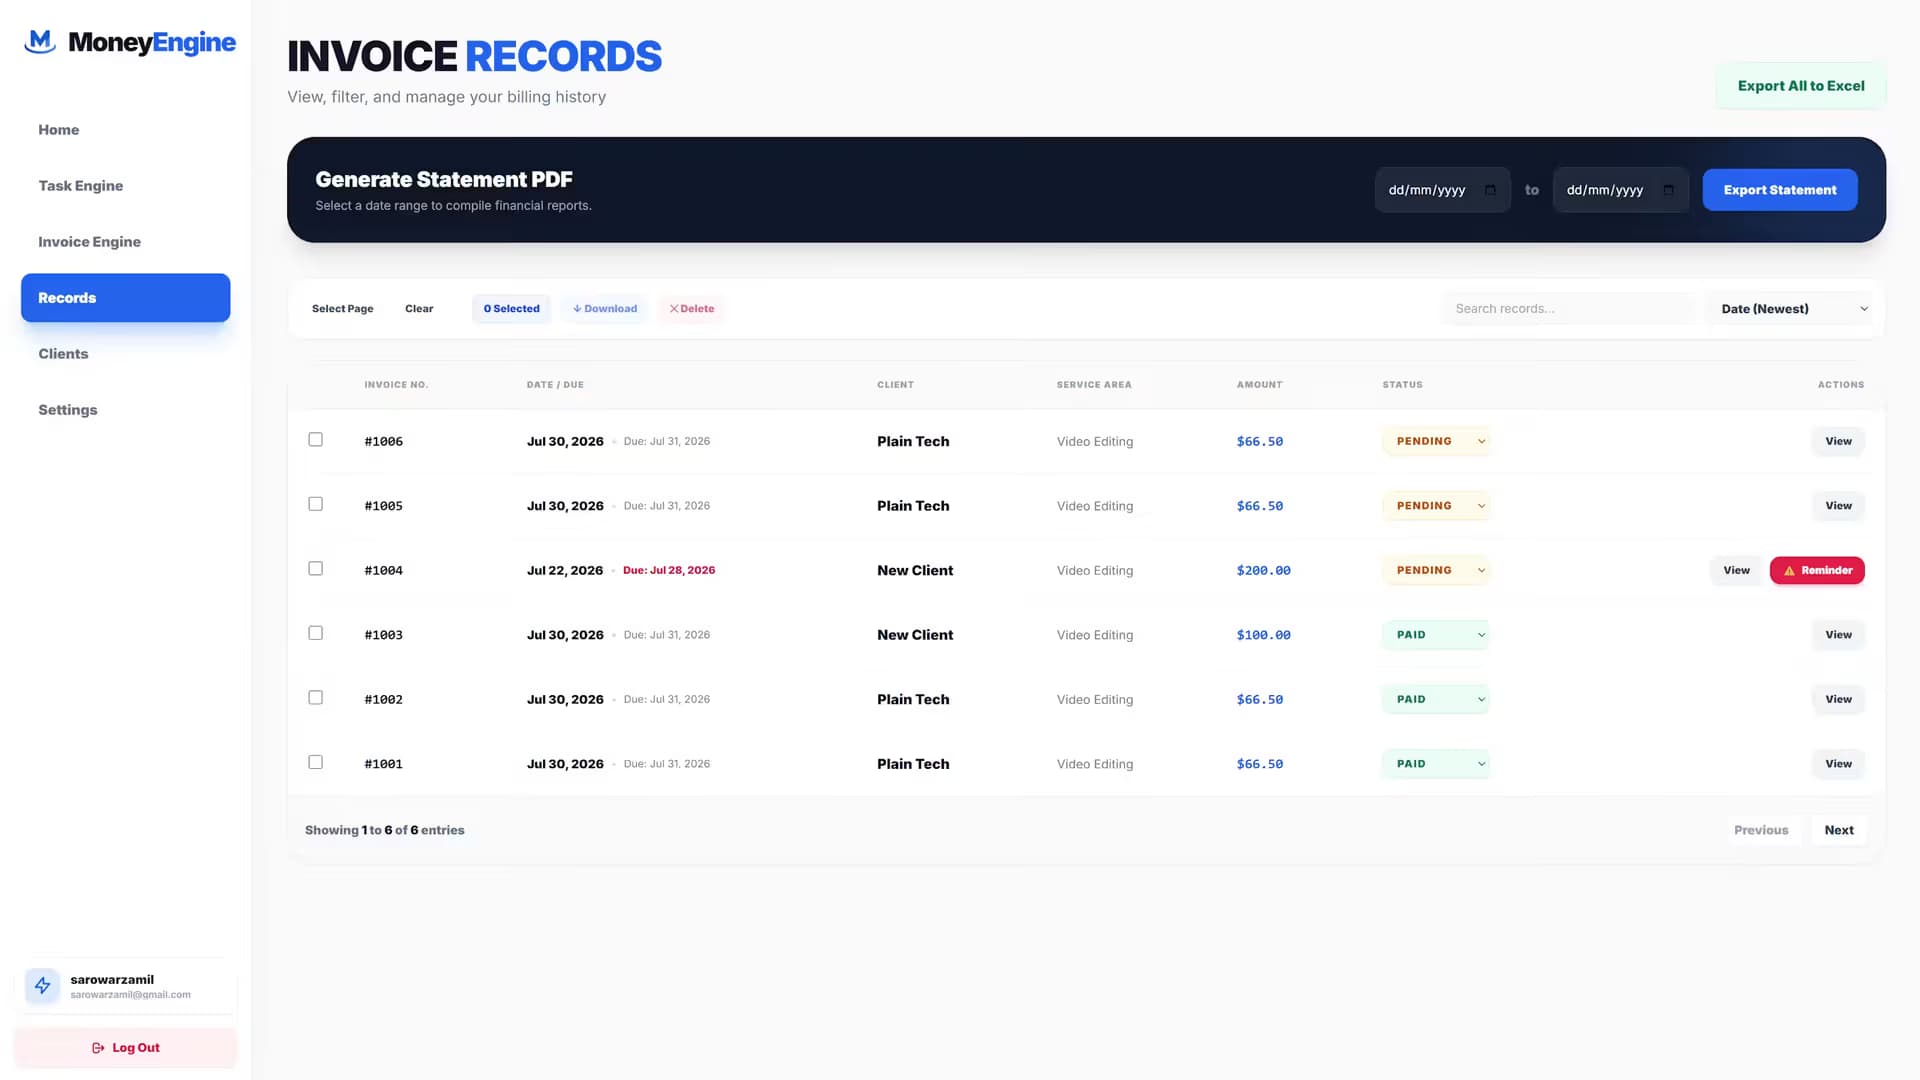Click the DATE / DUE column header
This screenshot has height=1080, width=1920.
coord(555,385)
